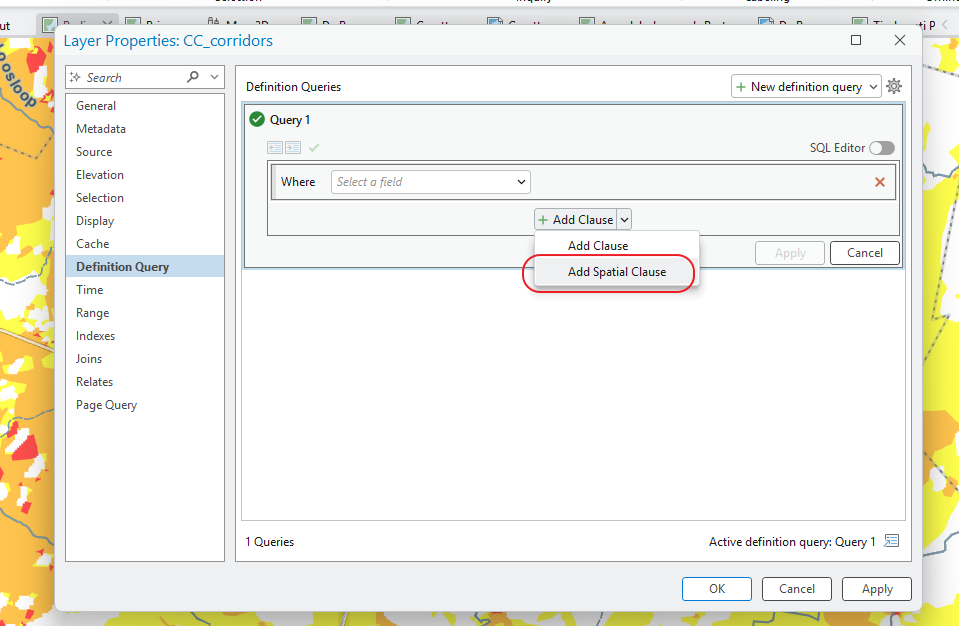Click the search magnifier icon
The height and width of the screenshot is (626, 959).
coord(193,76)
